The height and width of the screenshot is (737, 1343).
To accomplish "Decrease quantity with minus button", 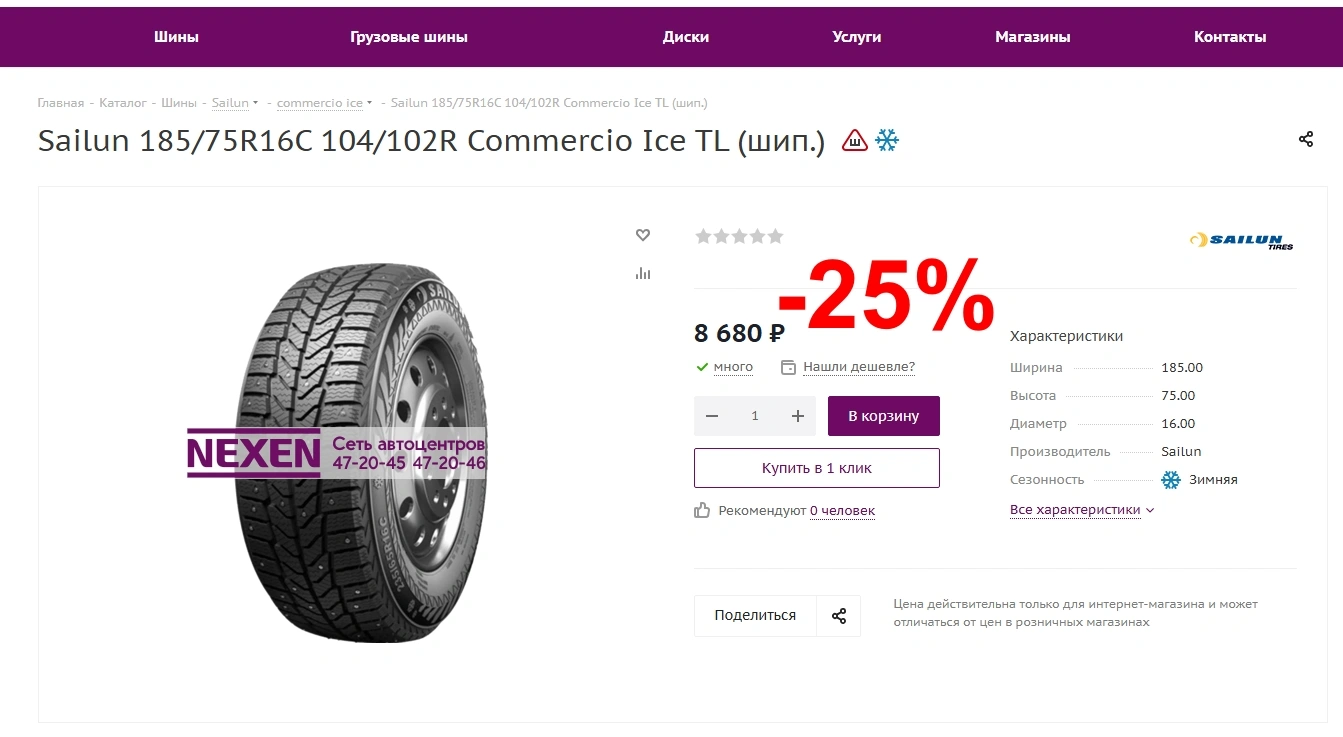I will [712, 416].
